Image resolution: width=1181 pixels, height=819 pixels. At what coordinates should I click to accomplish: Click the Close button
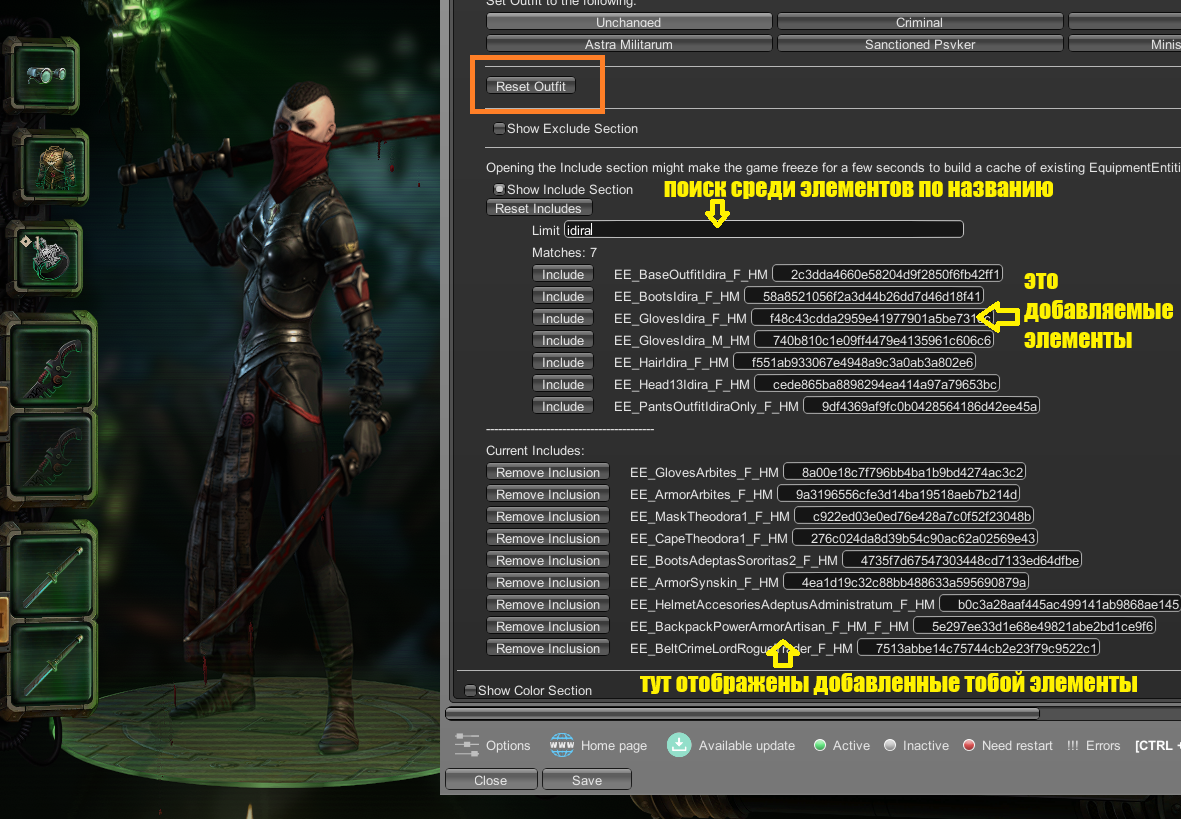490,780
